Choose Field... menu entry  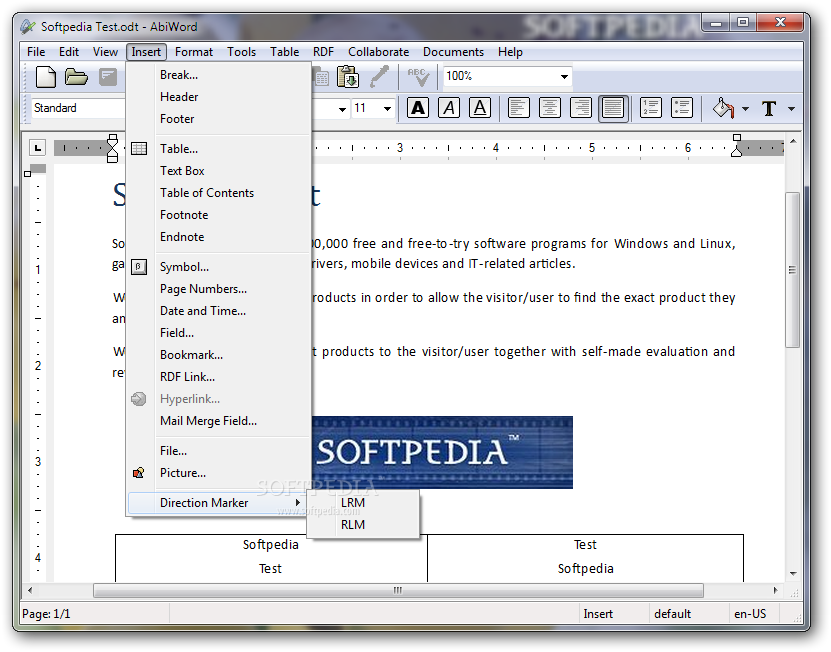point(219,333)
